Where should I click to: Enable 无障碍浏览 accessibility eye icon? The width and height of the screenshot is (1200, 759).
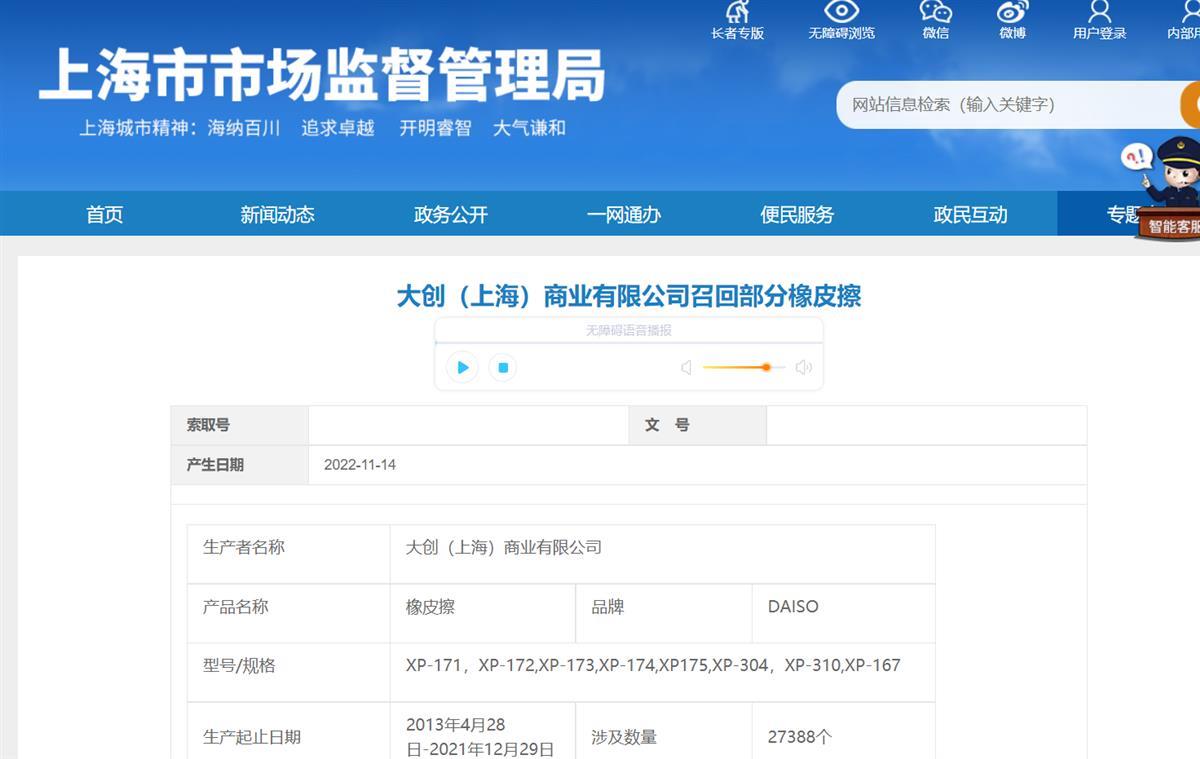pyautogui.click(x=841, y=13)
